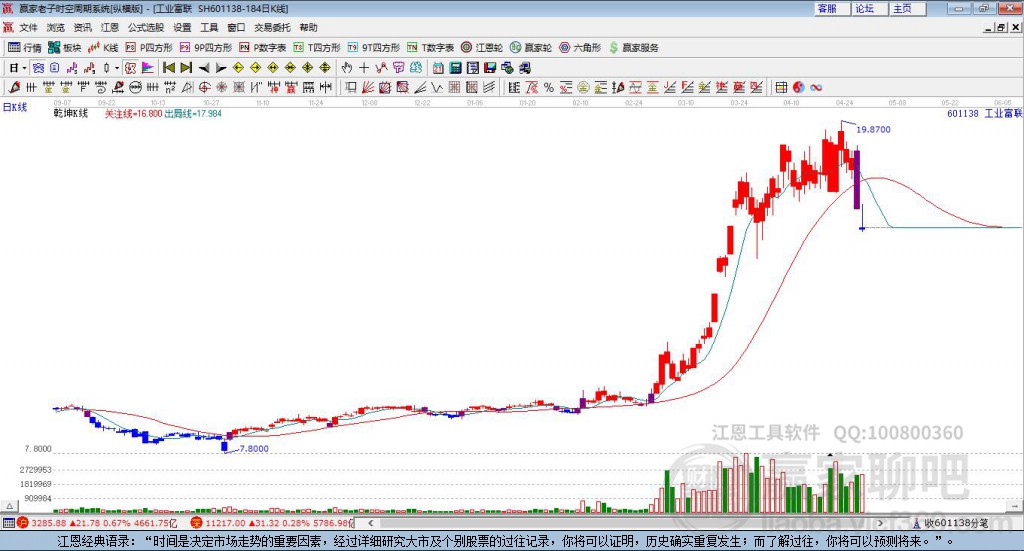Select the Gann fan red lines tool
This screenshot has height=551, width=1024.
click(x=368, y=87)
